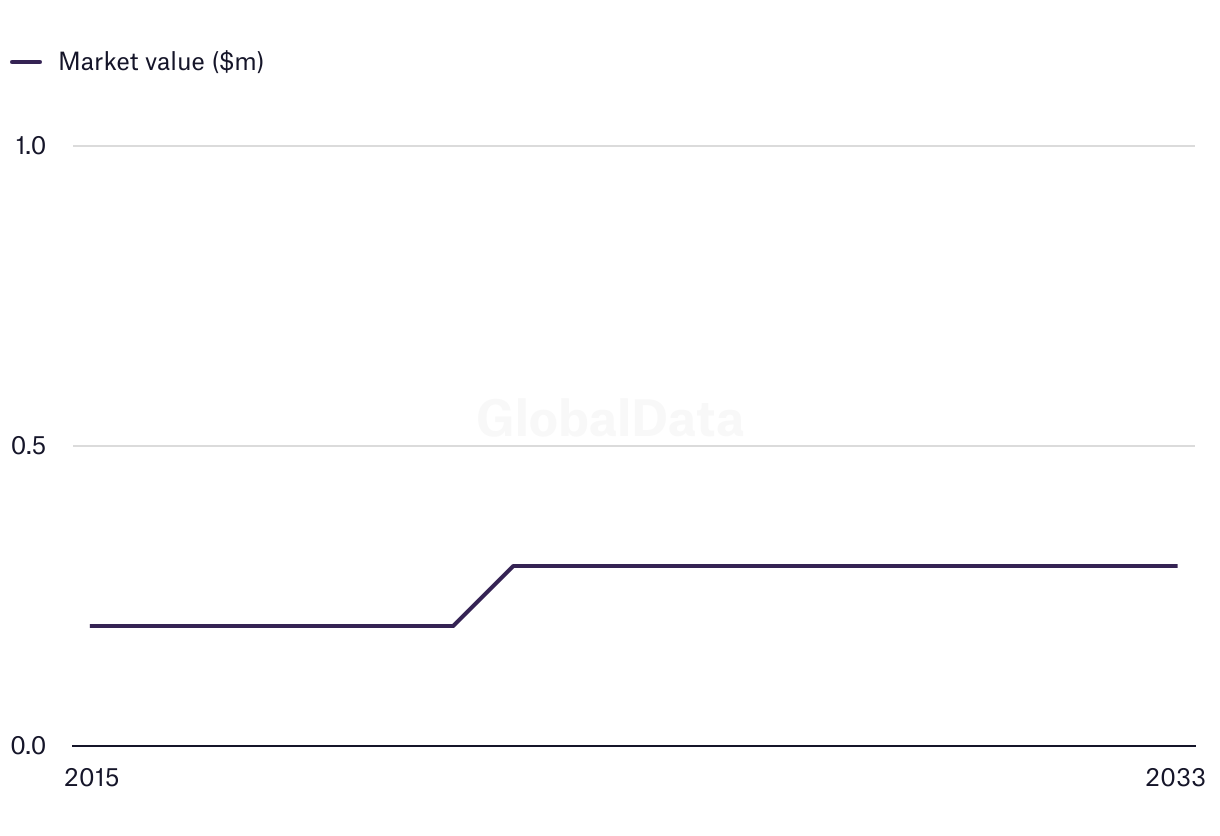The height and width of the screenshot is (836, 1220).
Task: Select the 0.5 y-axis label
Action: (29, 446)
